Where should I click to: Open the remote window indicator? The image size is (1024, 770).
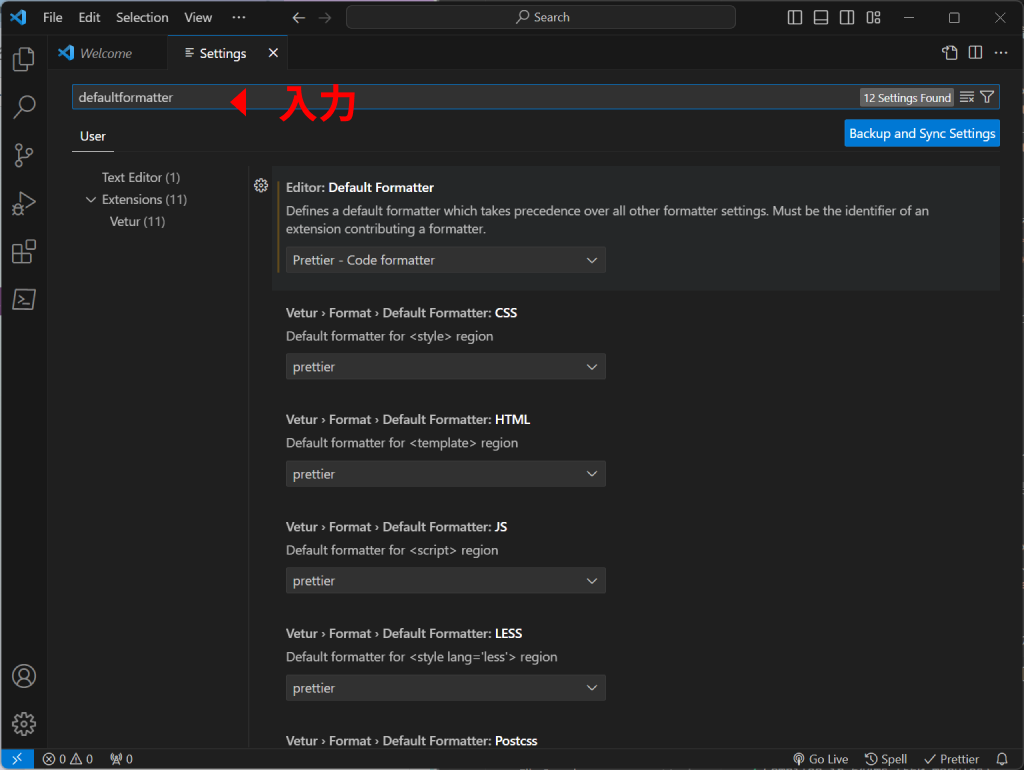tap(18, 759)
